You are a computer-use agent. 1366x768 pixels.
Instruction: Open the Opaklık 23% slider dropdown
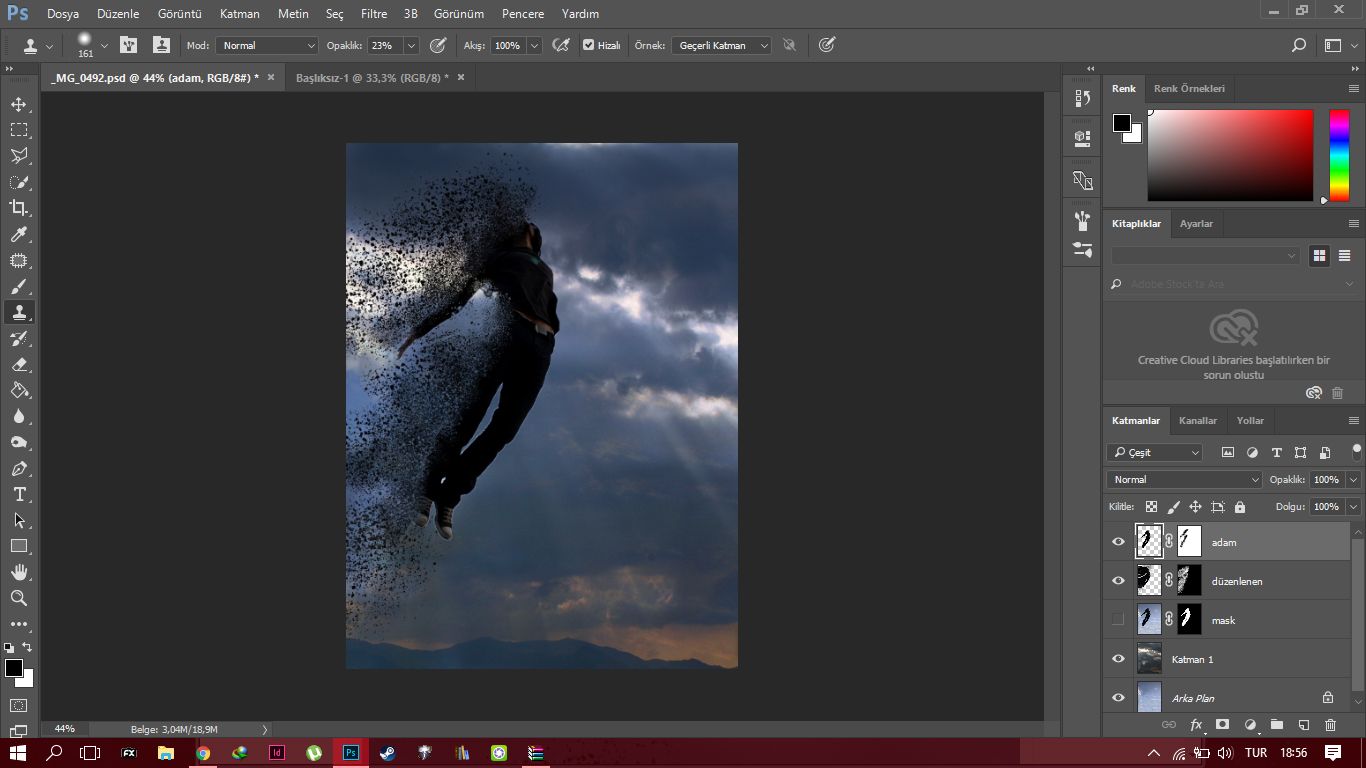click(x=411, y=45)
